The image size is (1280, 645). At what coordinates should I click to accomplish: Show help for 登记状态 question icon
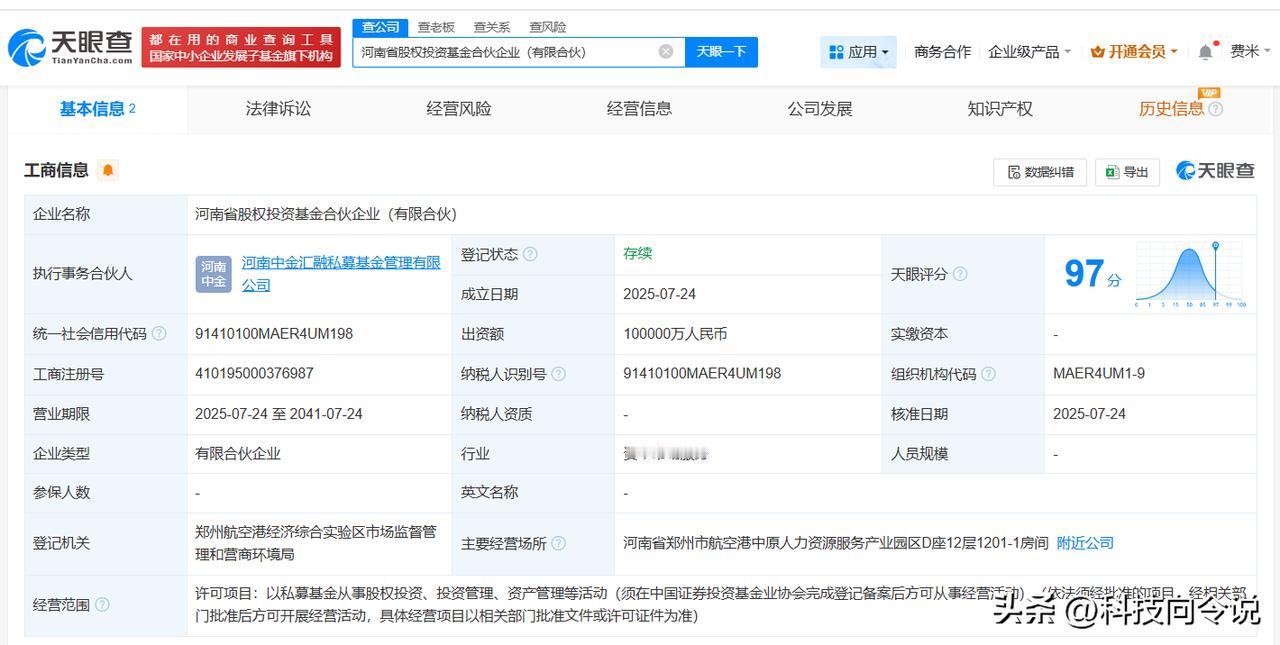[x=530, y=254]
